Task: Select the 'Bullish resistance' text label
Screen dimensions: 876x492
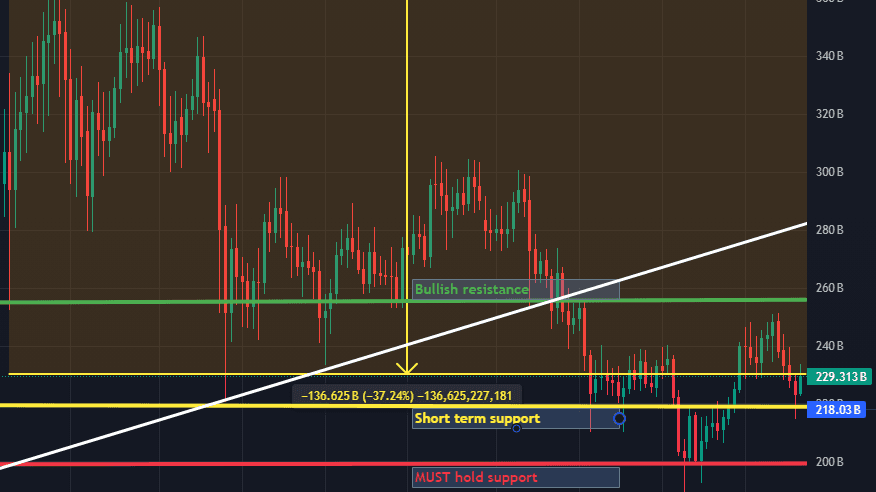Action: pyautogui.click(x=472, y=289)
